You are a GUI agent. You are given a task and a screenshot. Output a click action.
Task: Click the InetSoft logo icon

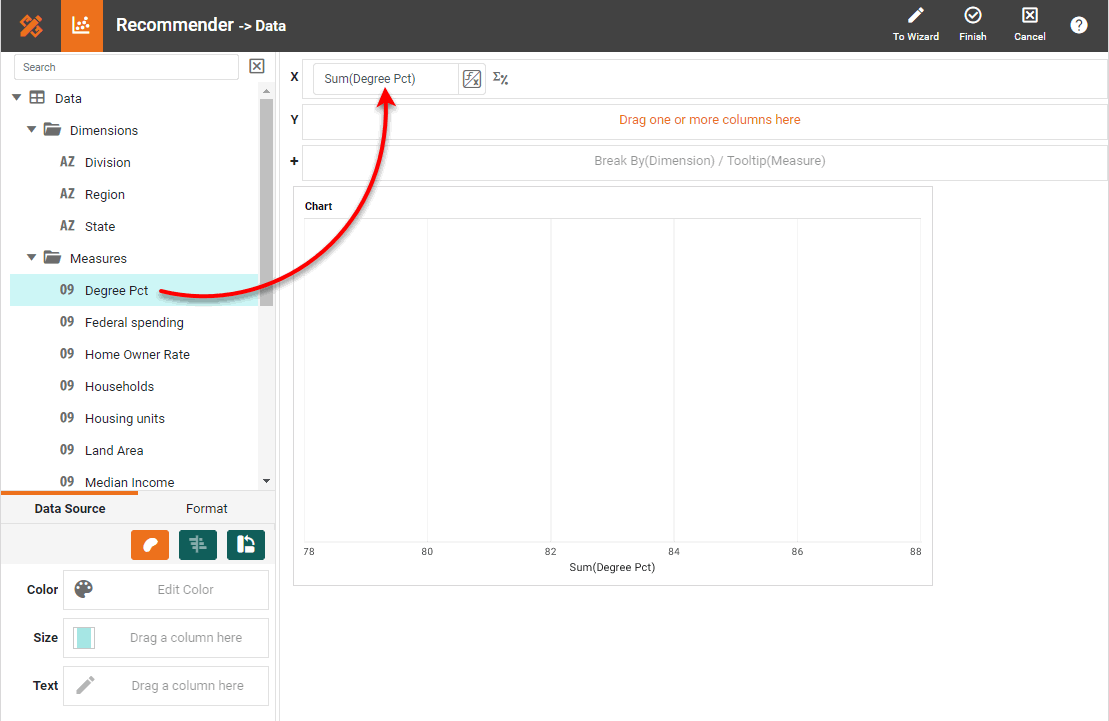click(30, 25)
